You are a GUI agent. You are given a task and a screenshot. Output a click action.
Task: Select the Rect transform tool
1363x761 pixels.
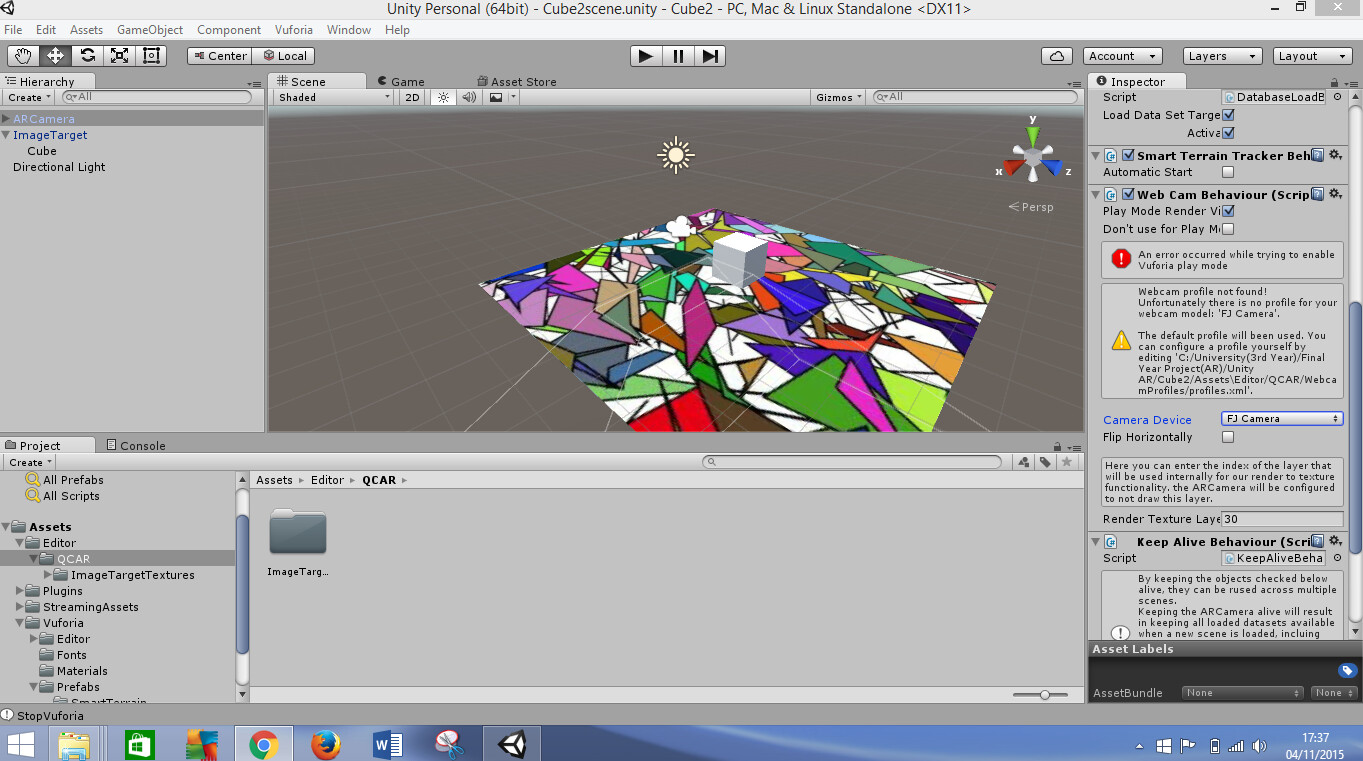point(151,56)
